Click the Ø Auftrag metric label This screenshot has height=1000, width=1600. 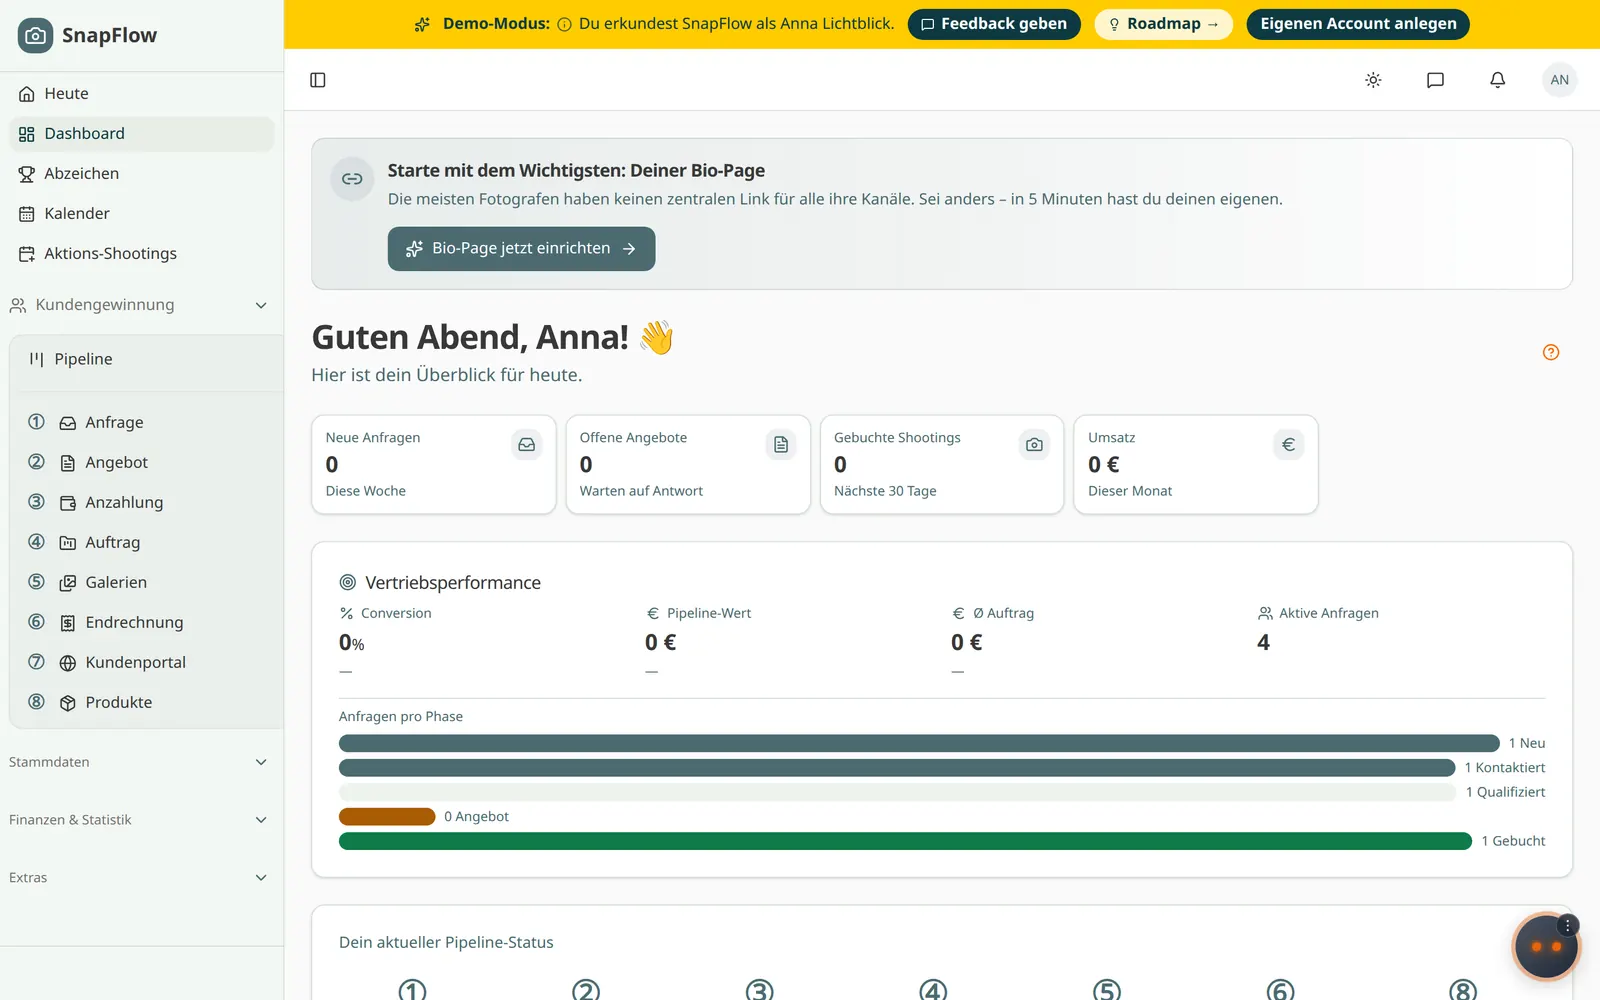point(1003,613)
